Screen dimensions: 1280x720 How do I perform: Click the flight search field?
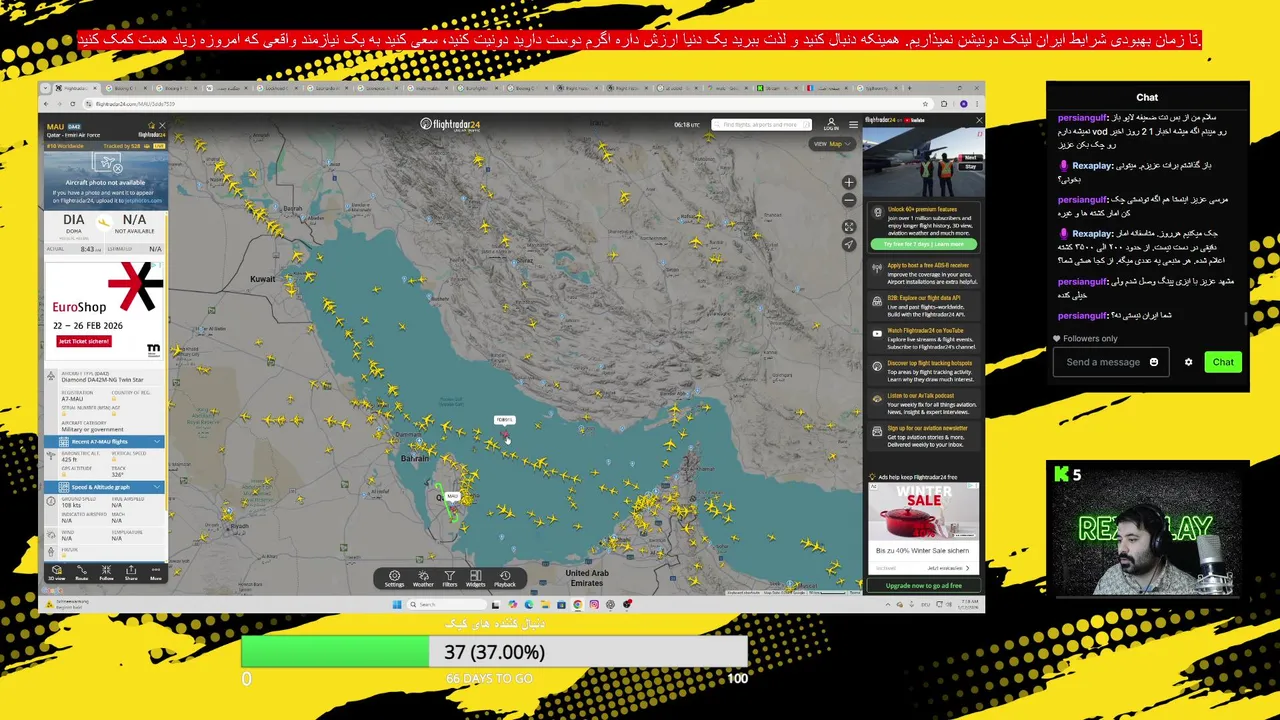761,125
